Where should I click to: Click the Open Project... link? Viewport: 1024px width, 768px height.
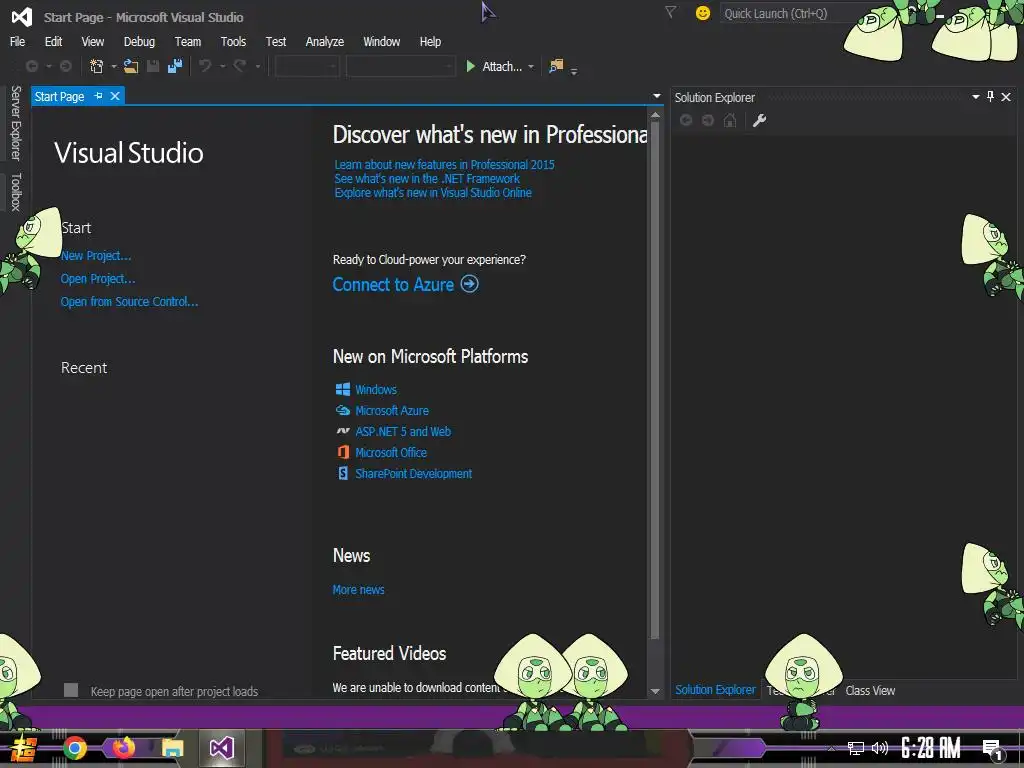pyautogui.click(x=98, y=278)
